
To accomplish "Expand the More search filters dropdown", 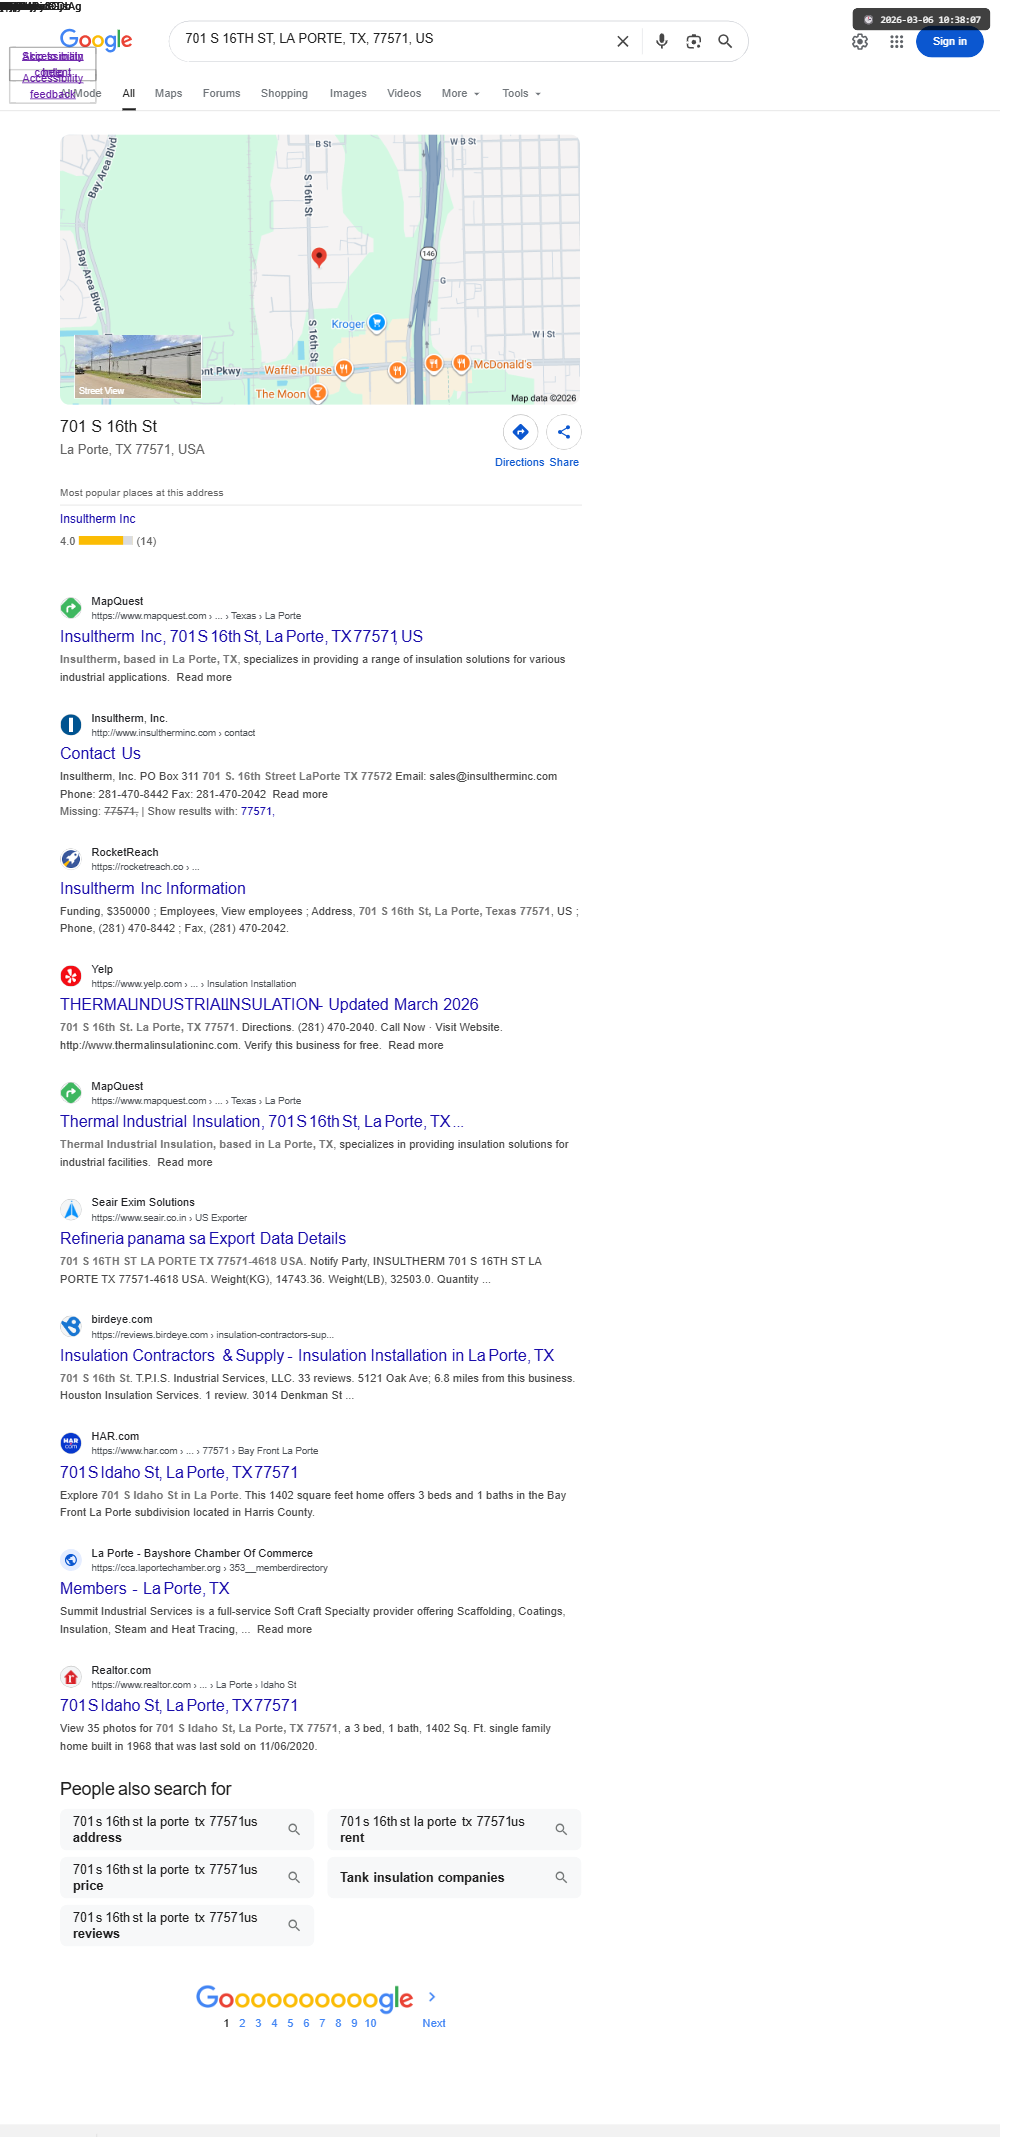I will pyautogui.click(x=461, y=93).
